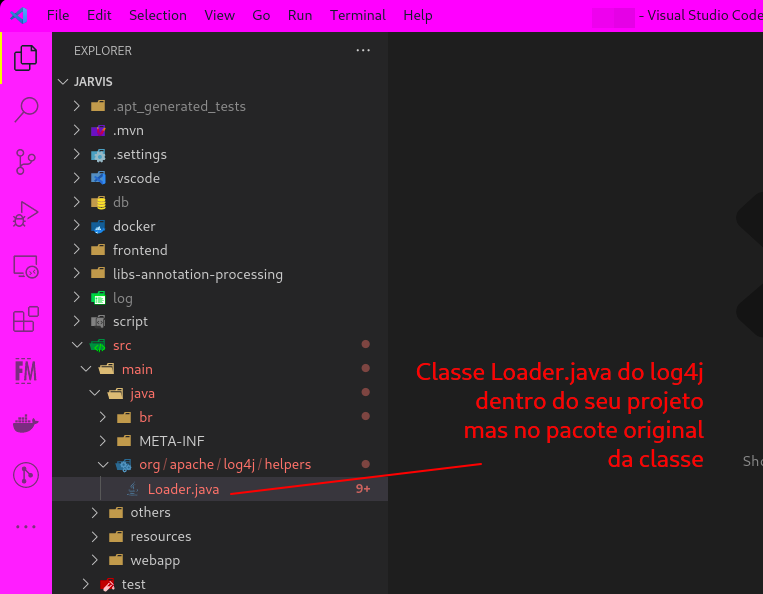Open the Go menu
This screenshot has width=763, height=594.
click(261, 15)
